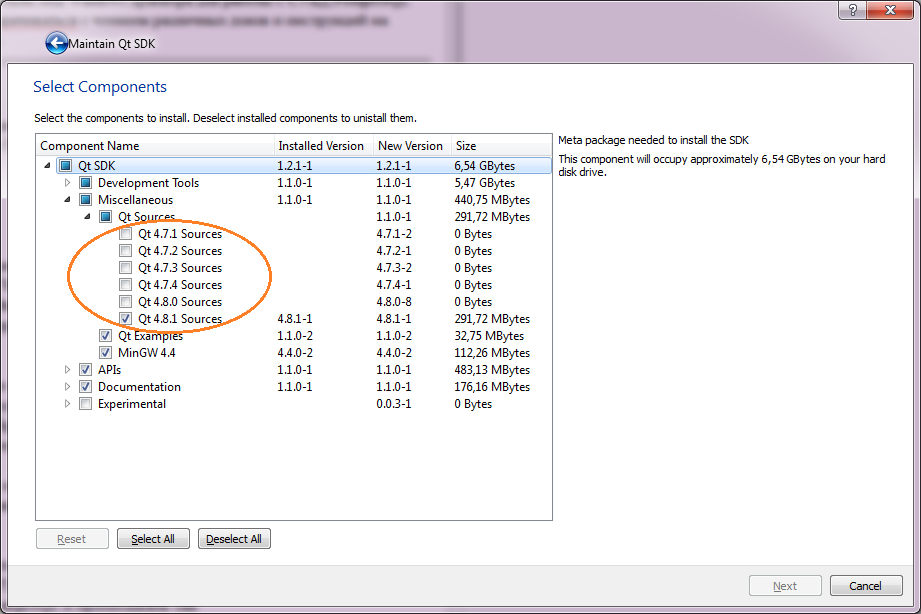The height and width of the screenshot is (614, 921).
Task: Sort by the Installed Version column header
Action: click(324, 146)
